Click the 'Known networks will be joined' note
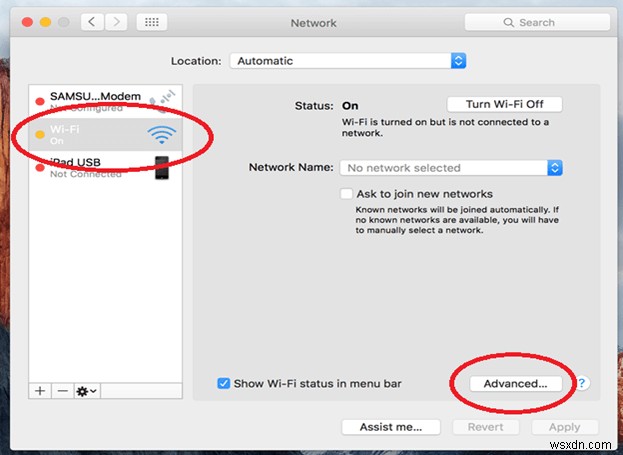The width and height of the screenshot is (623, 455). click(457, 220)
